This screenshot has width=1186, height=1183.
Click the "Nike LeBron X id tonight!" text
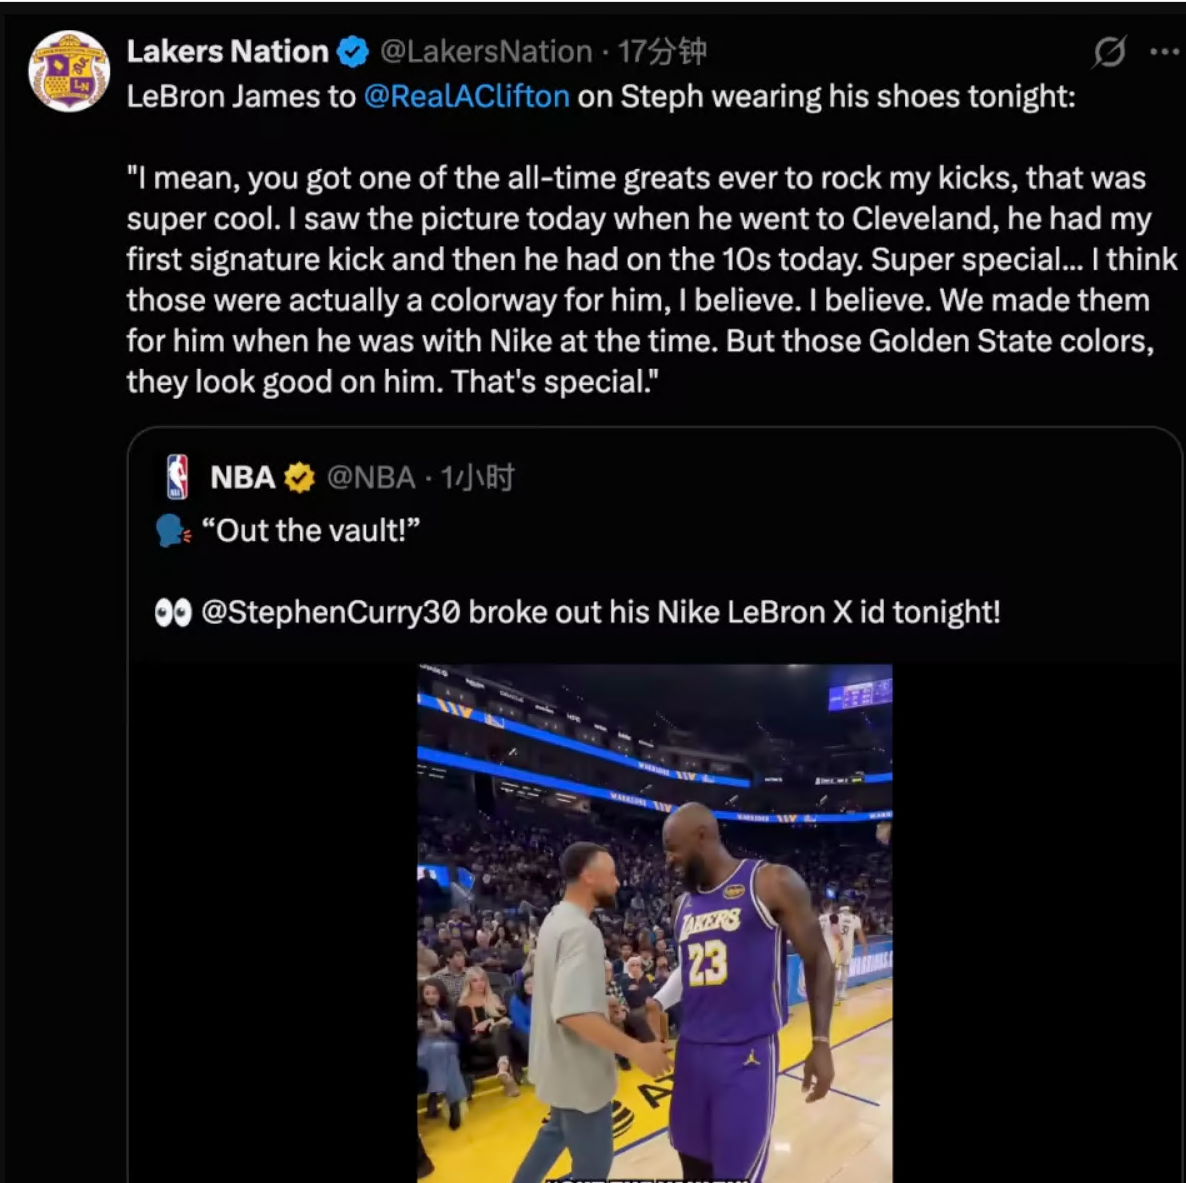click(x=828, y=612)
